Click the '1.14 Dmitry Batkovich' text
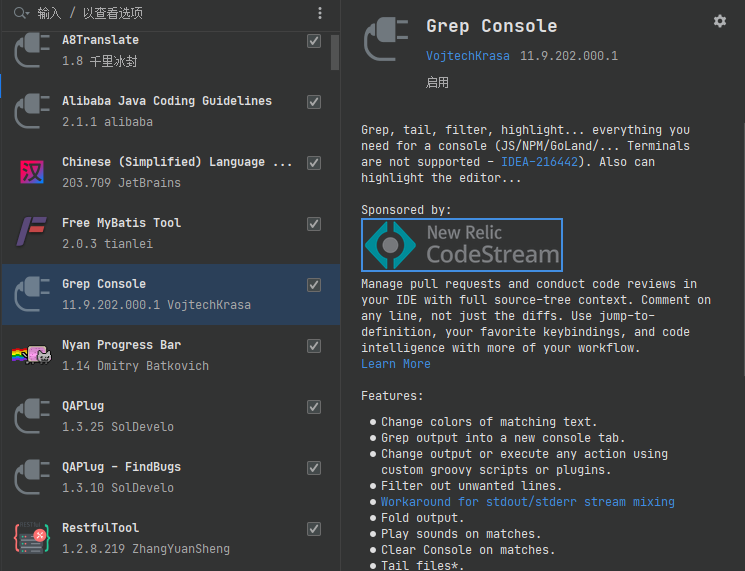 135,366
